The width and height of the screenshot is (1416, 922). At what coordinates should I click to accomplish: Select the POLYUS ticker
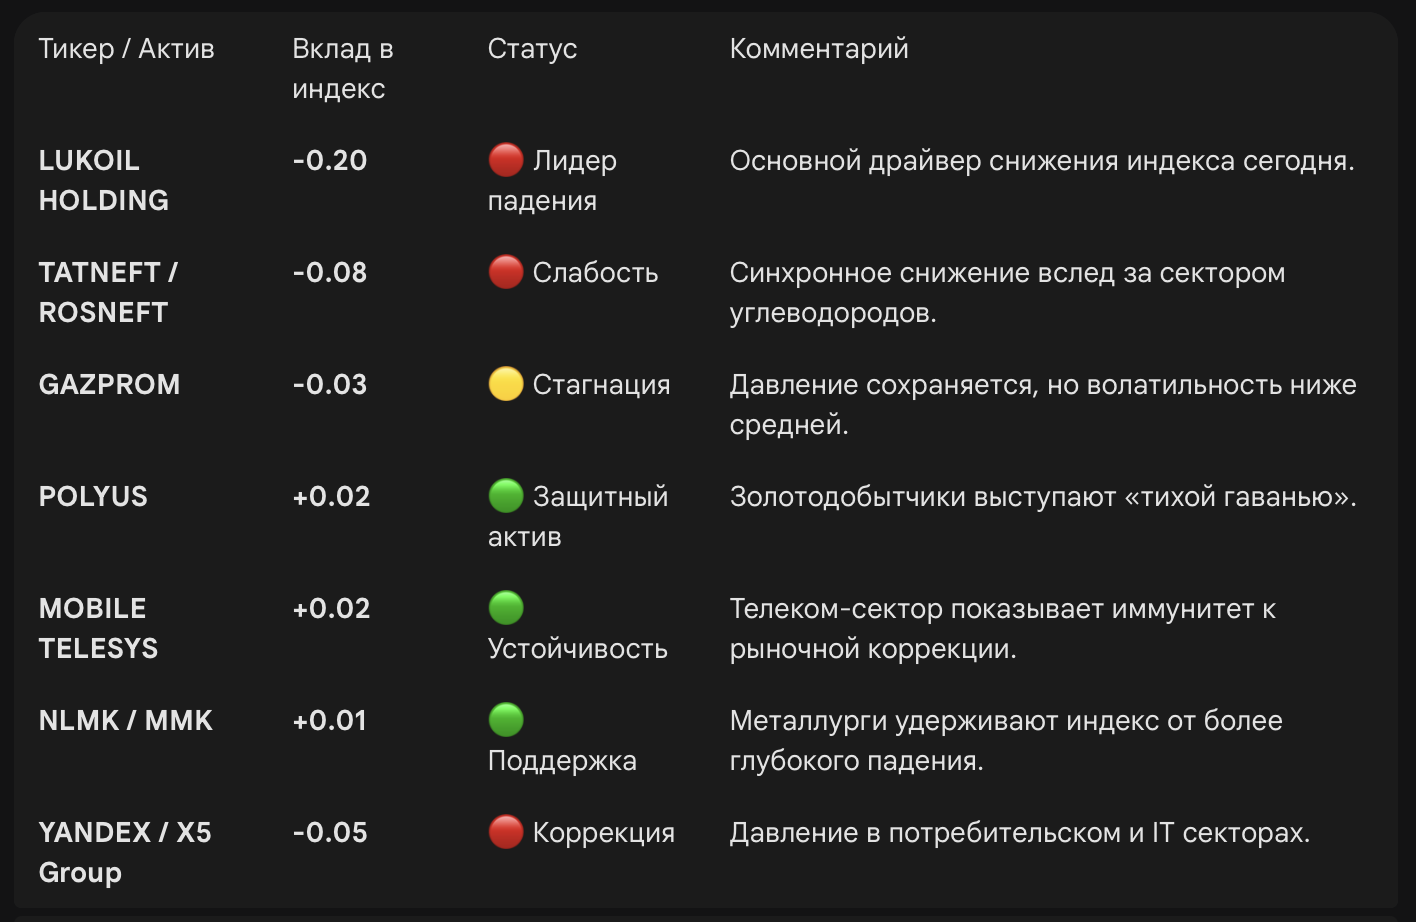93,496
